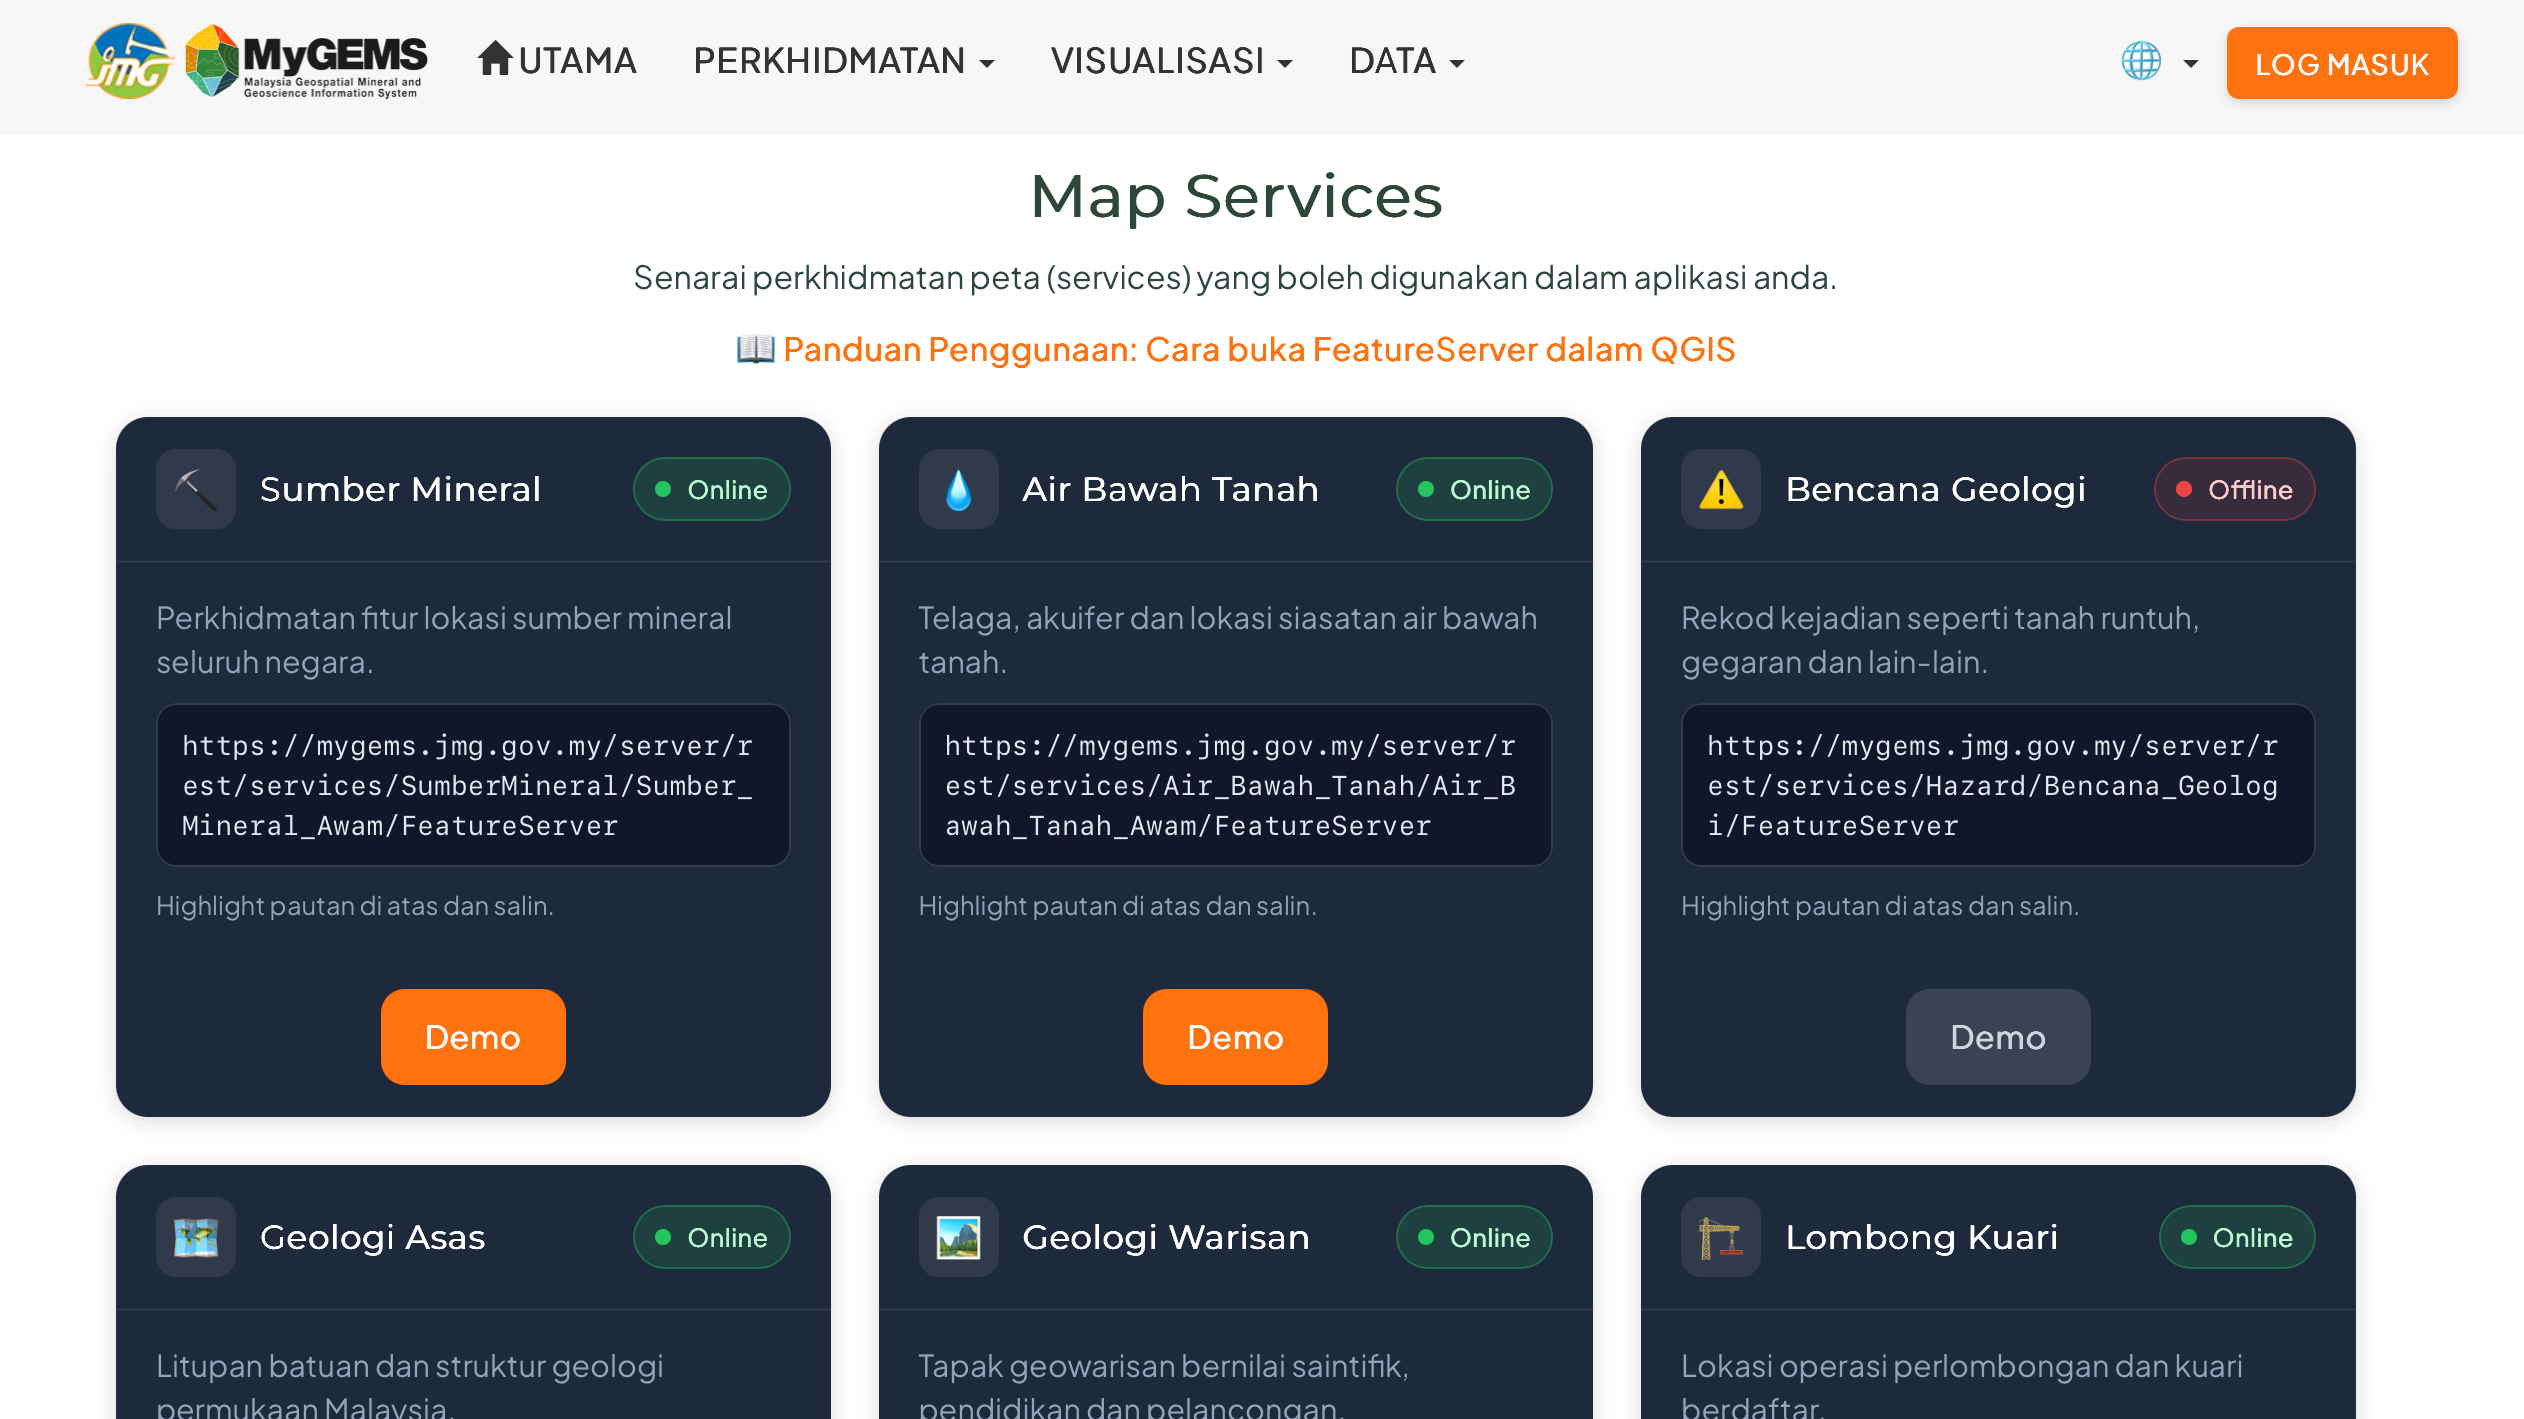Click Online status badge on Lombong Kuari

click(2237, 1237)
